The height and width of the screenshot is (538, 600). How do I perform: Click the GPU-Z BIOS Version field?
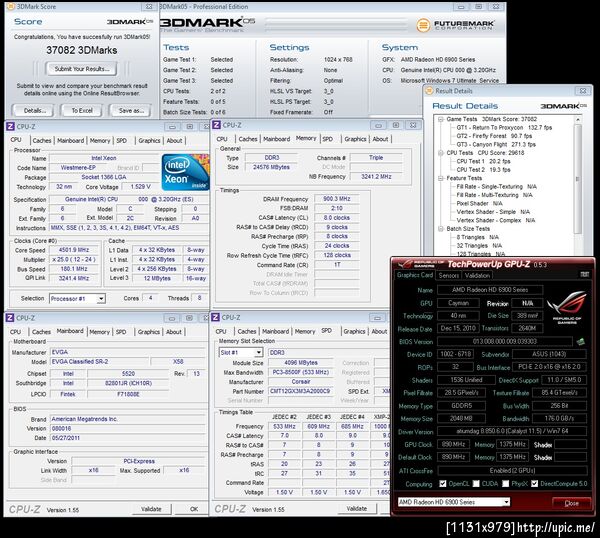505,341
